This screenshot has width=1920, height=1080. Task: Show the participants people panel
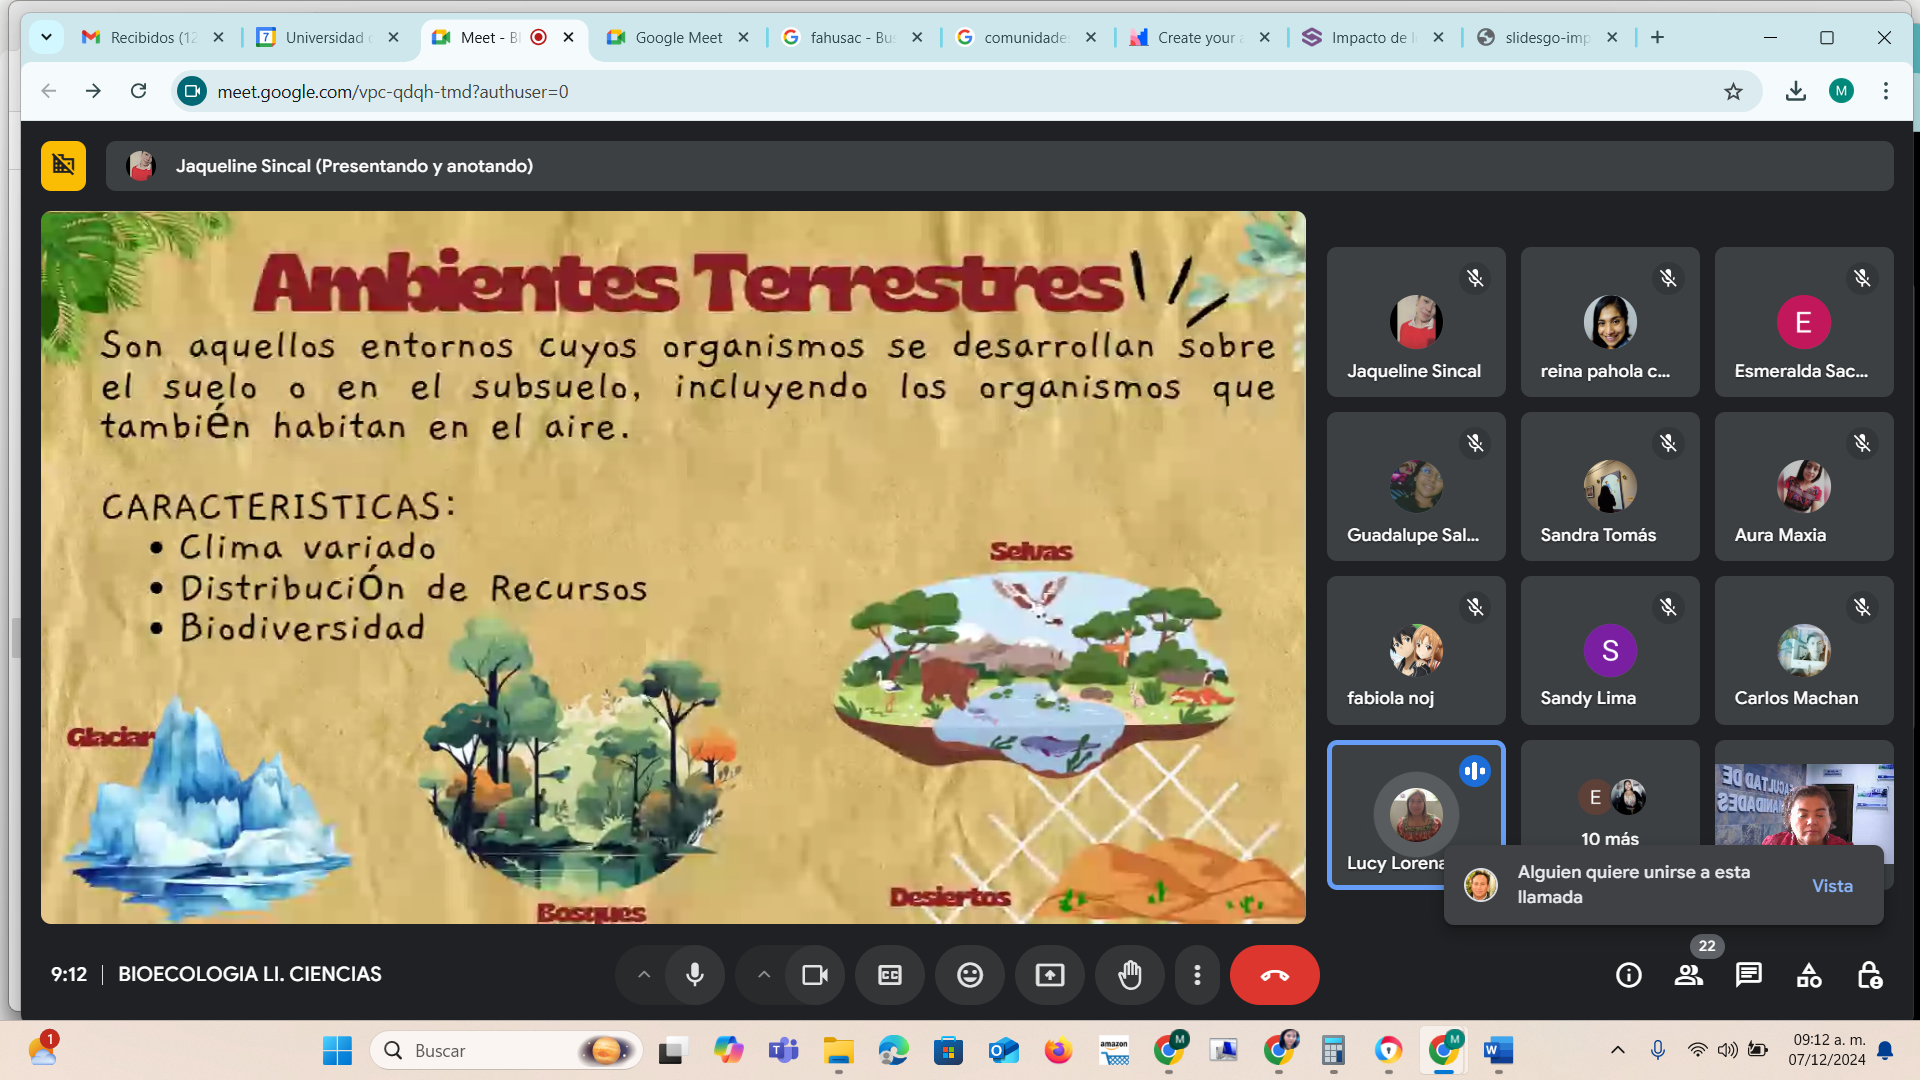[x=1689, y=975]
